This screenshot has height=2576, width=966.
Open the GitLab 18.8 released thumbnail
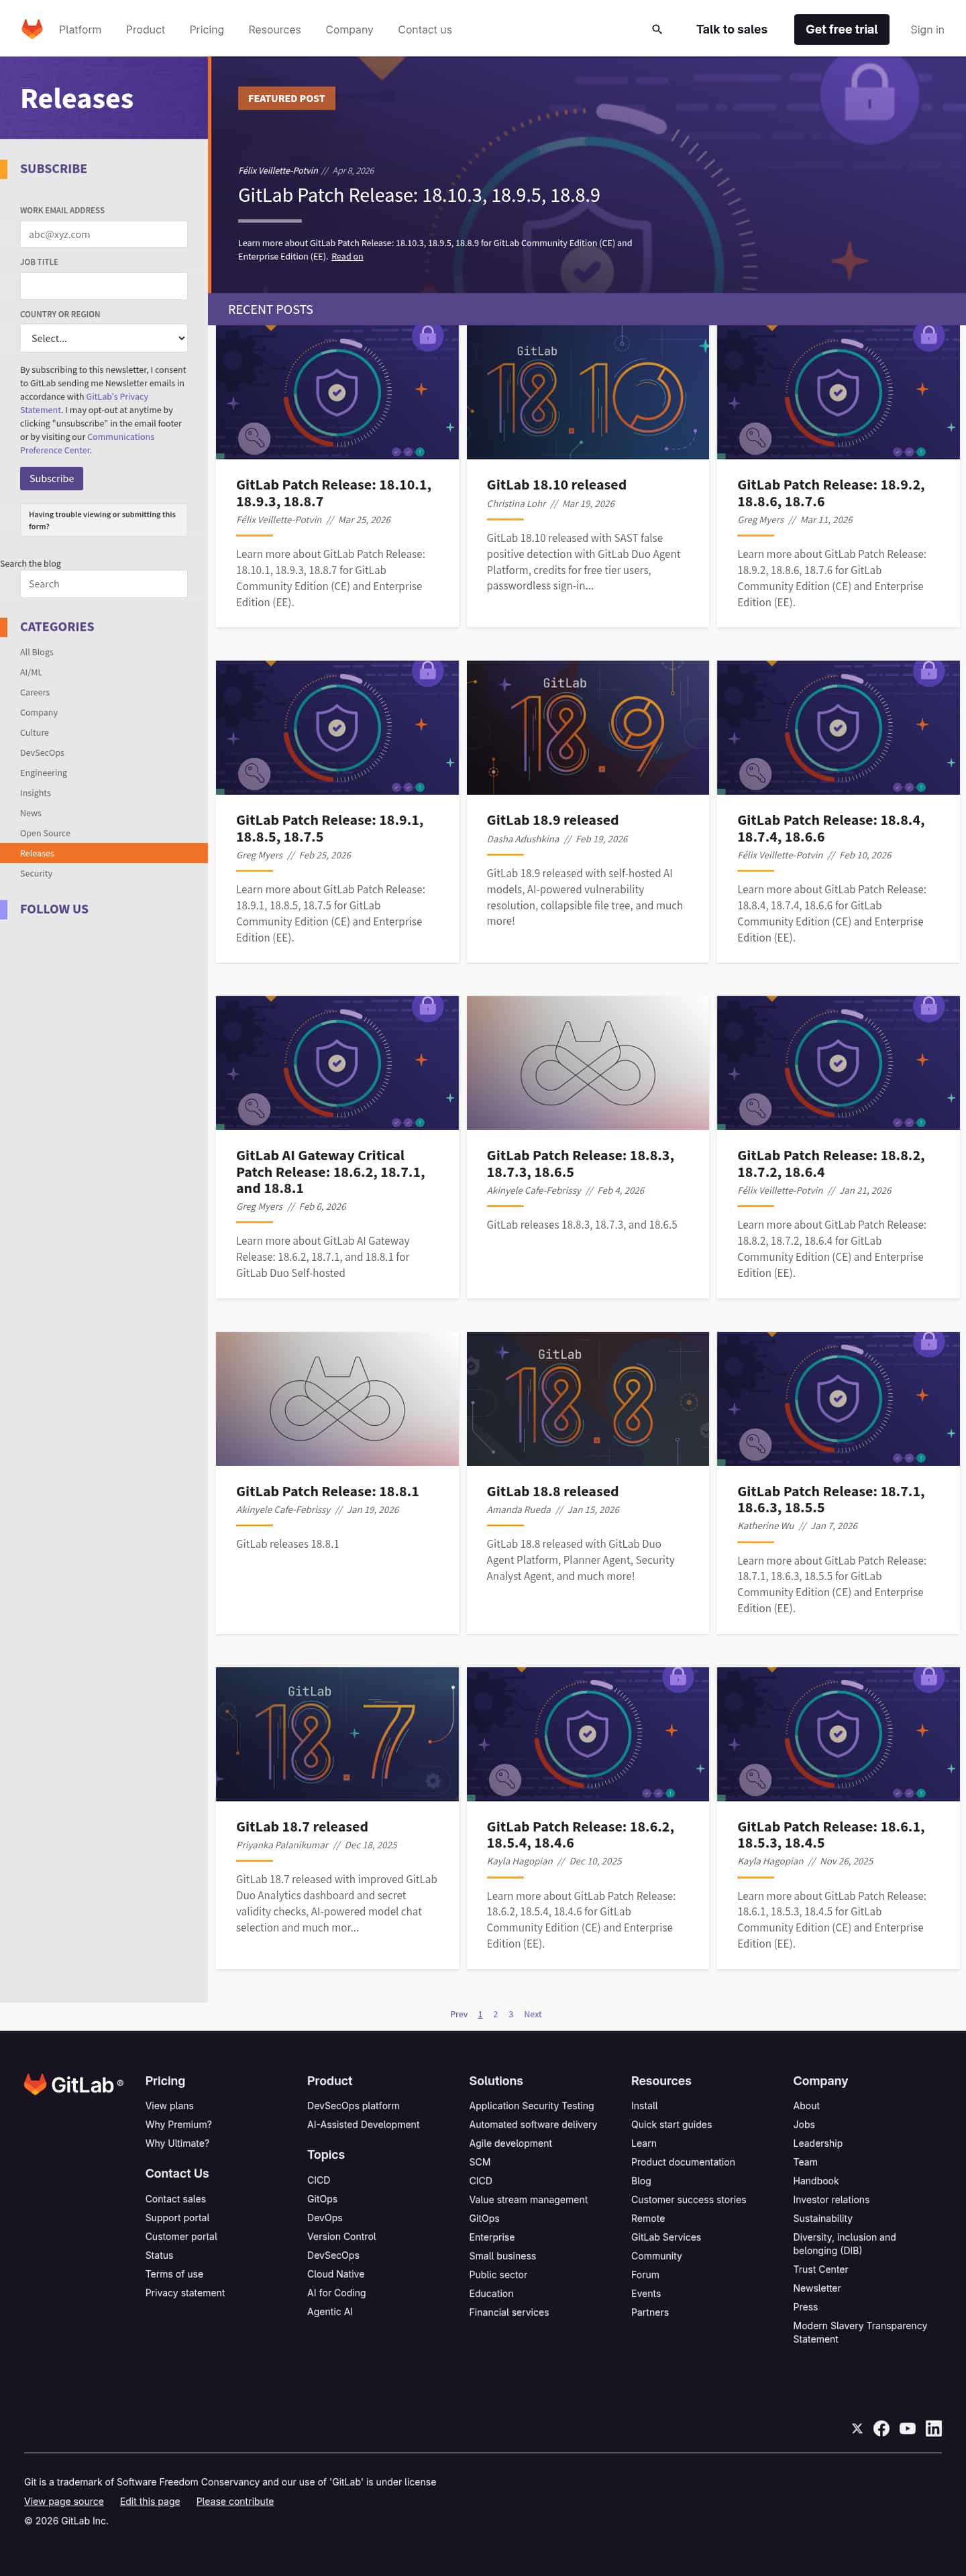click(588, 1399)
